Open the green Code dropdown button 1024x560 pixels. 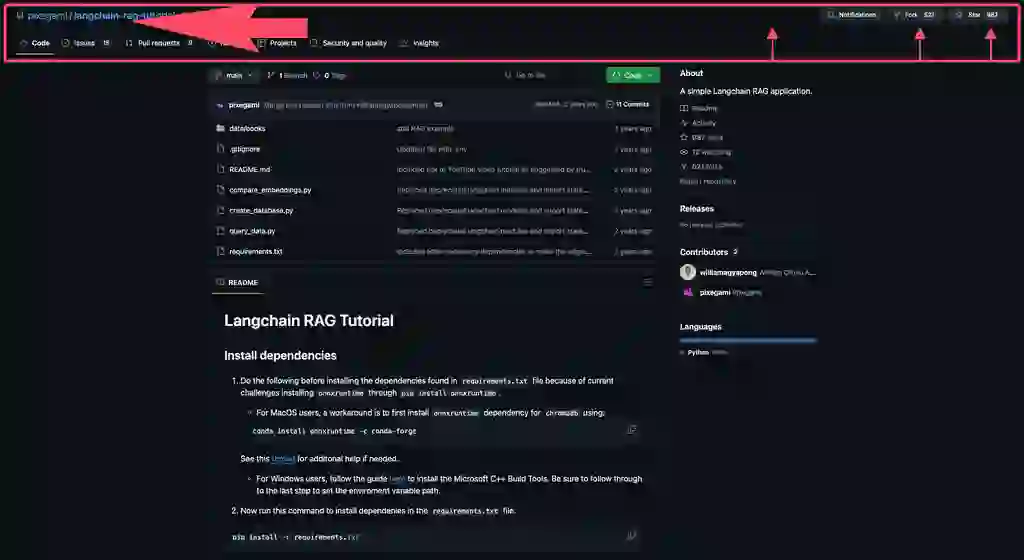tap(633, 75)
